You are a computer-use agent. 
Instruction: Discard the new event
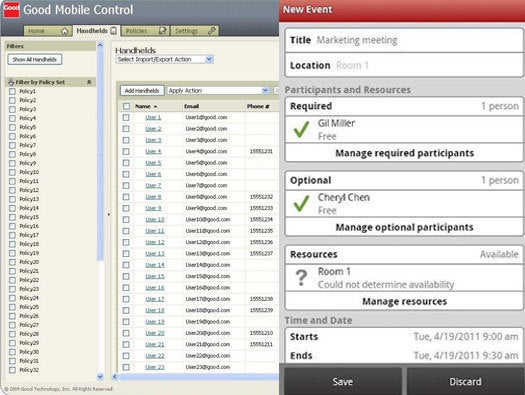coord(465,382)
